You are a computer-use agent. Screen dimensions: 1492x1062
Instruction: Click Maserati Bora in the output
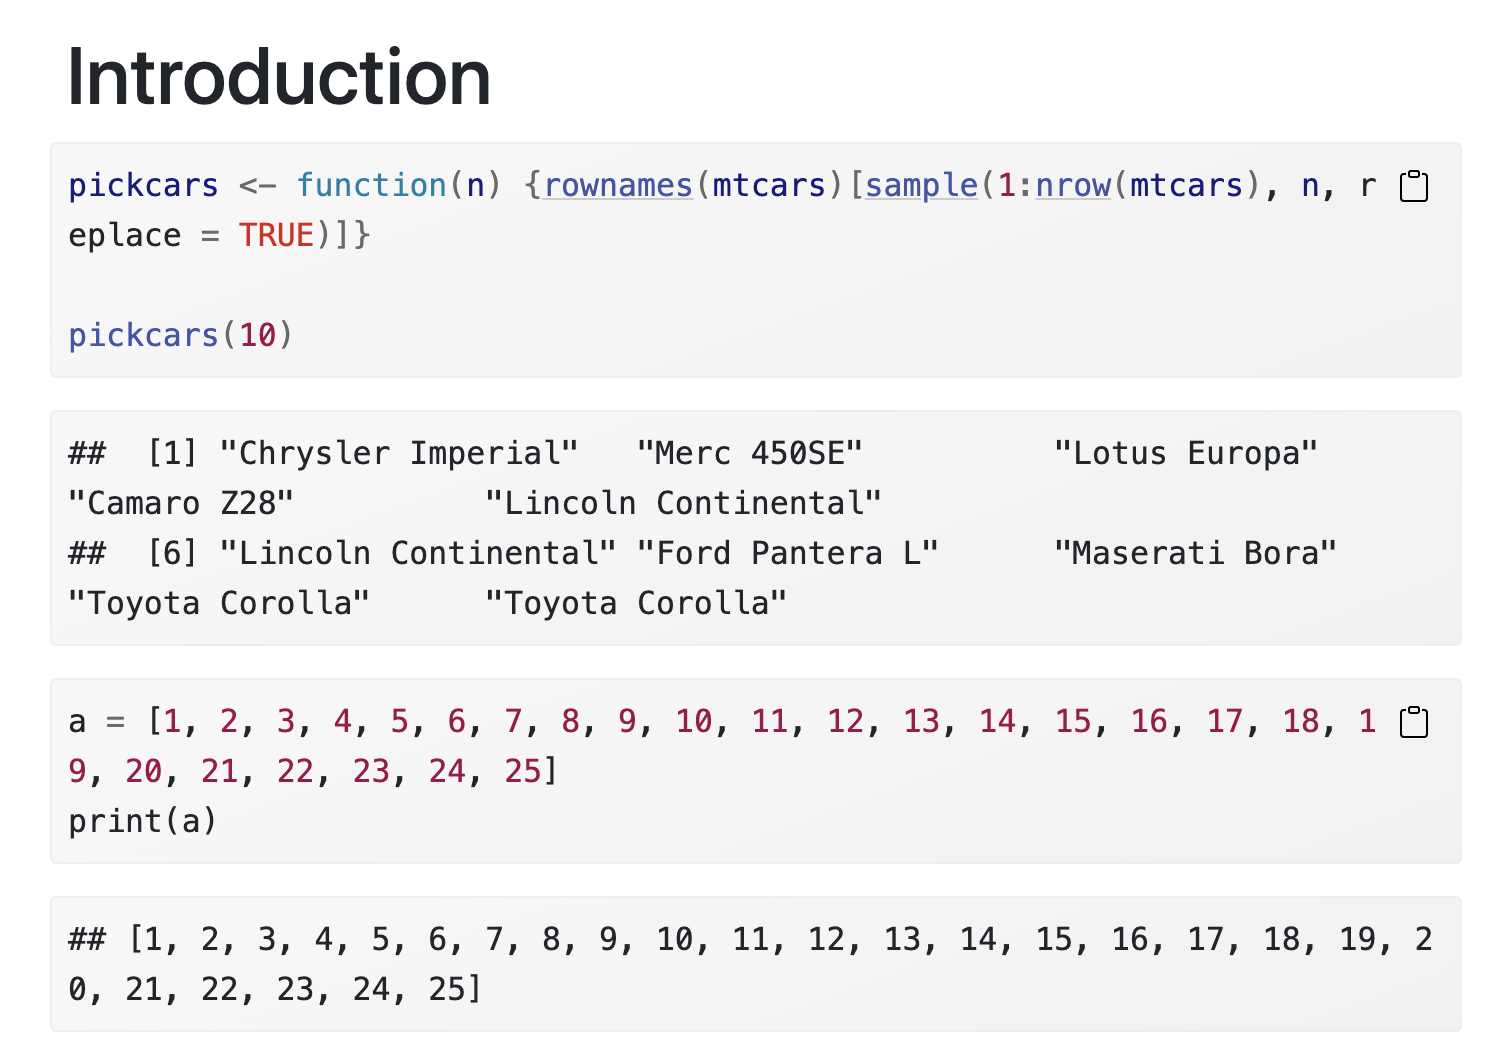[1196, 552]
